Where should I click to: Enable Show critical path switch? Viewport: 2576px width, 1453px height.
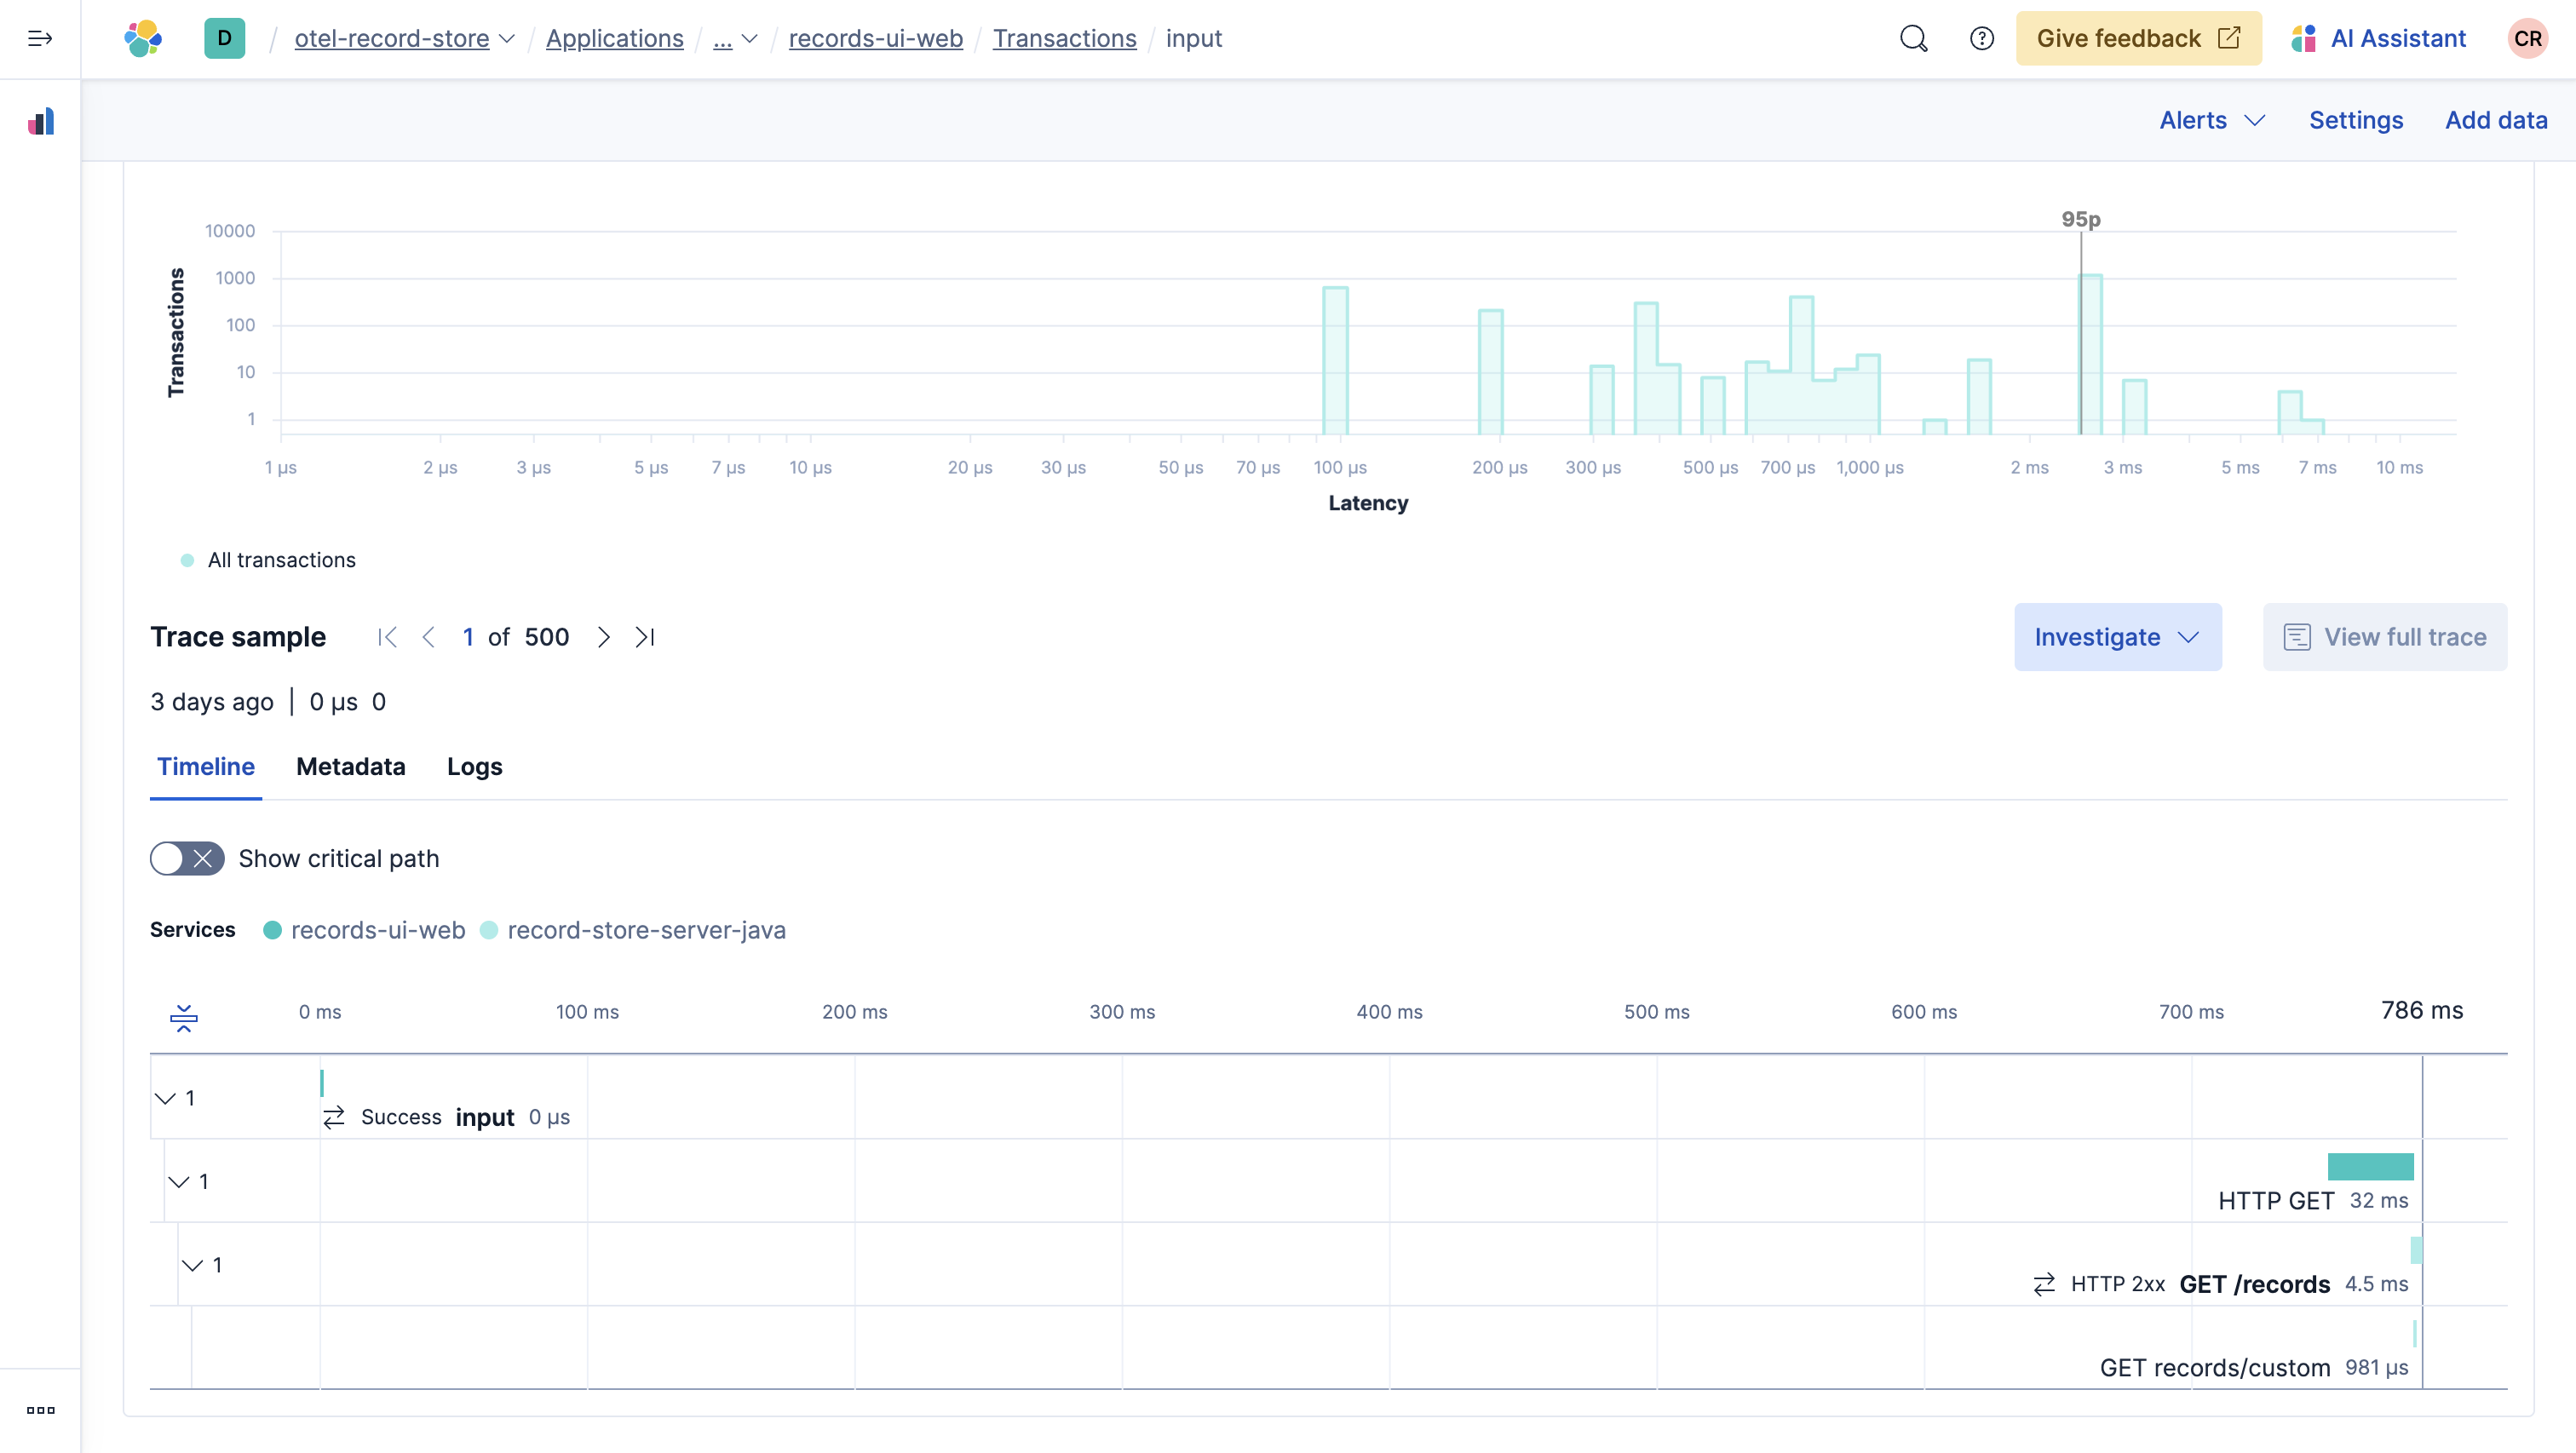[x=187, y=858]
